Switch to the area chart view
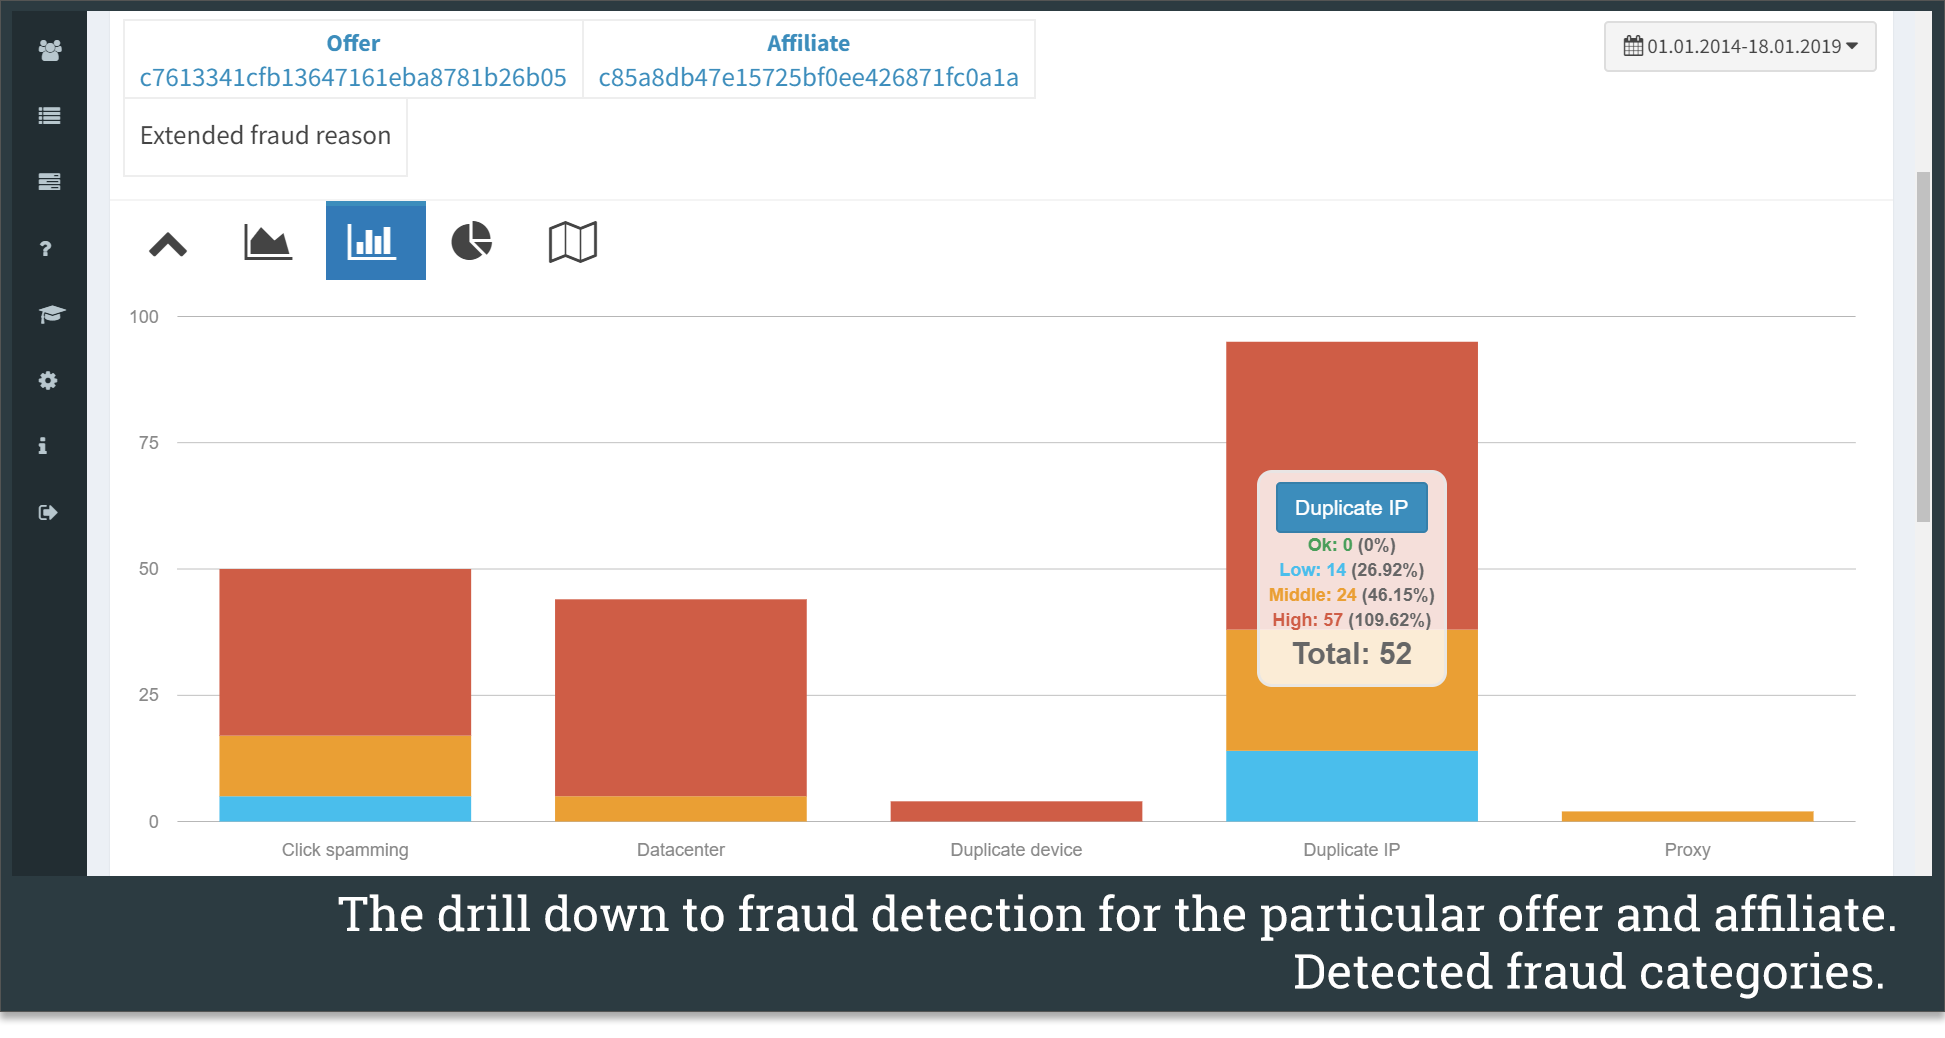 click(x=268, y=242)
